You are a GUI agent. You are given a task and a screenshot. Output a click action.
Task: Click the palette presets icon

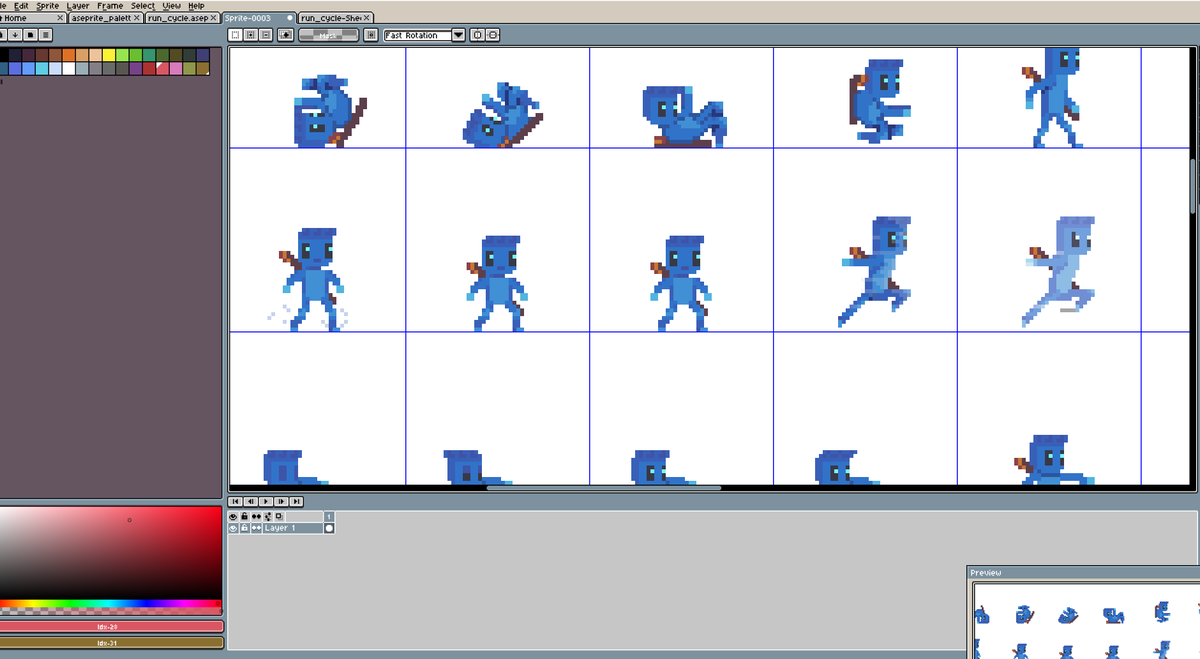click(30, 35)
